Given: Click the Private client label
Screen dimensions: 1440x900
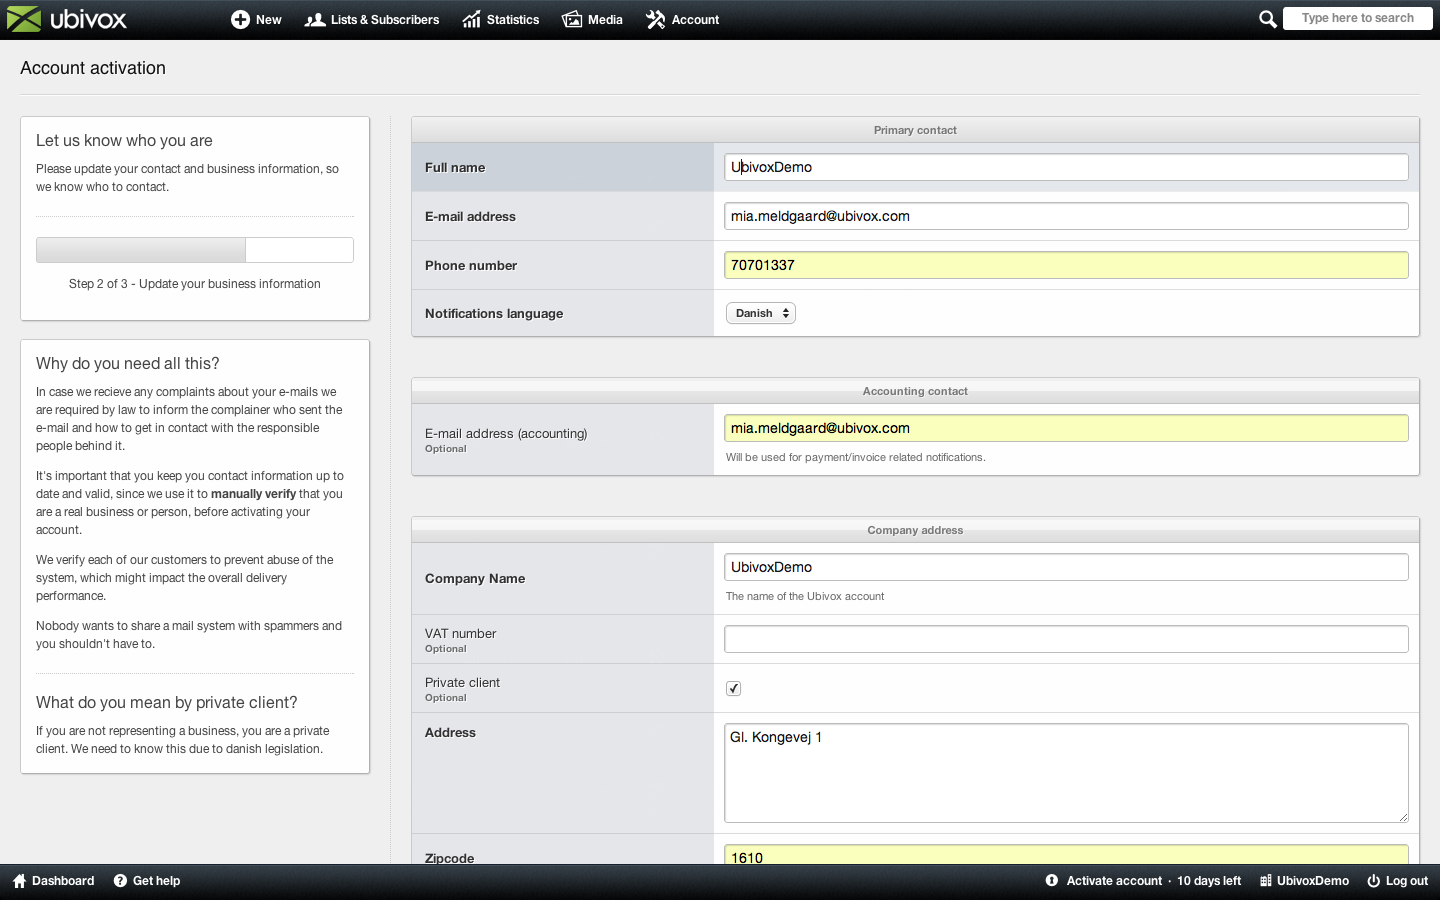Looking at the screenshot, I should [x=462, y=682].
